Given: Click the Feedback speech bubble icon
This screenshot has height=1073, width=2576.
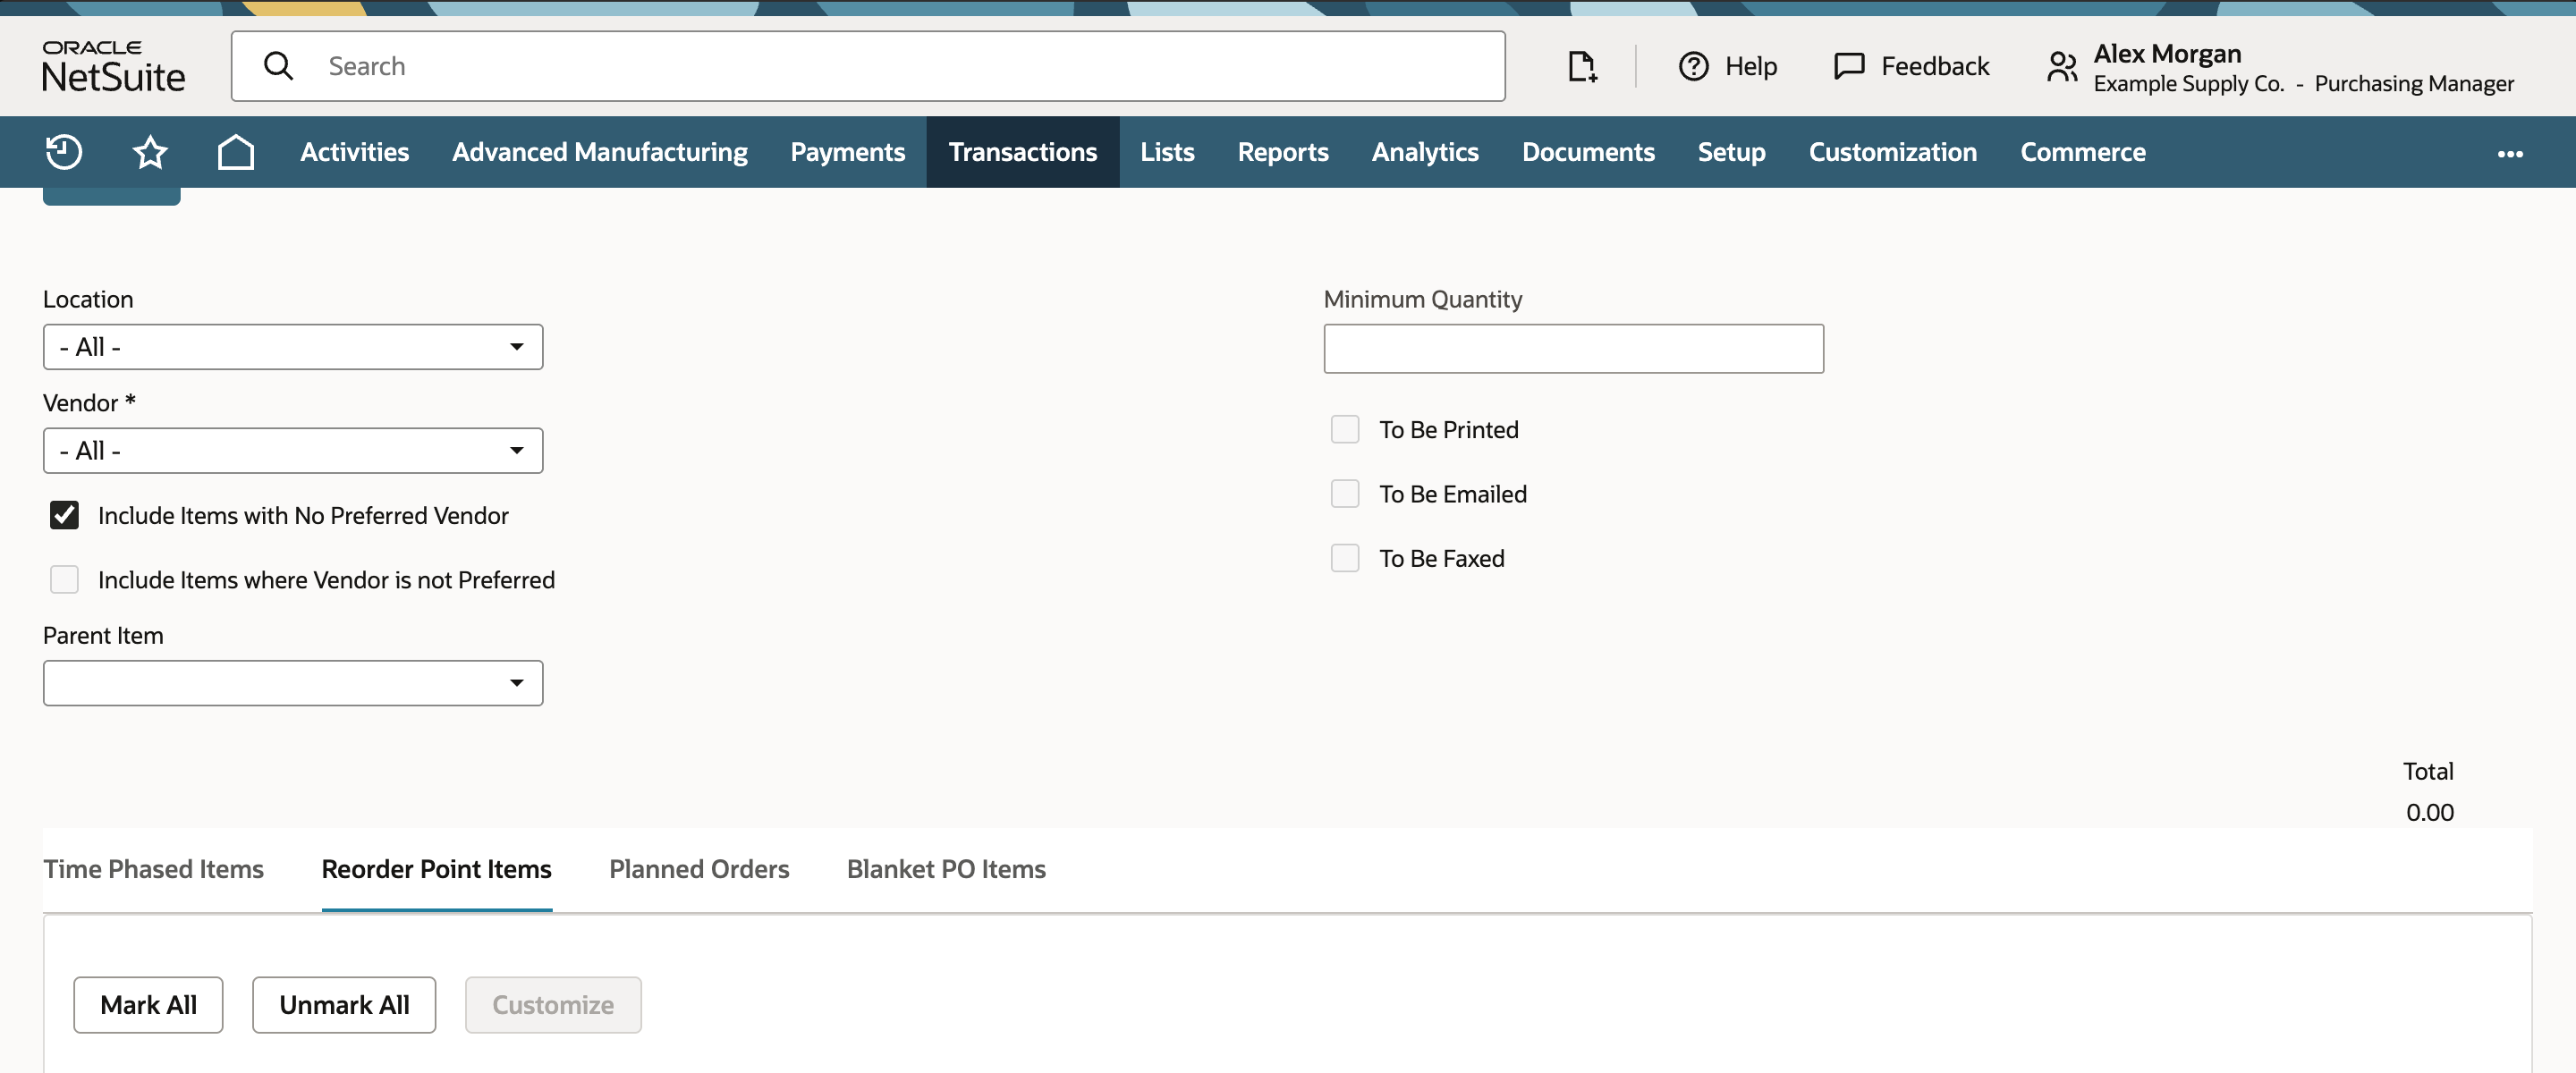Looking at the screenshot, I should 1849,66.
